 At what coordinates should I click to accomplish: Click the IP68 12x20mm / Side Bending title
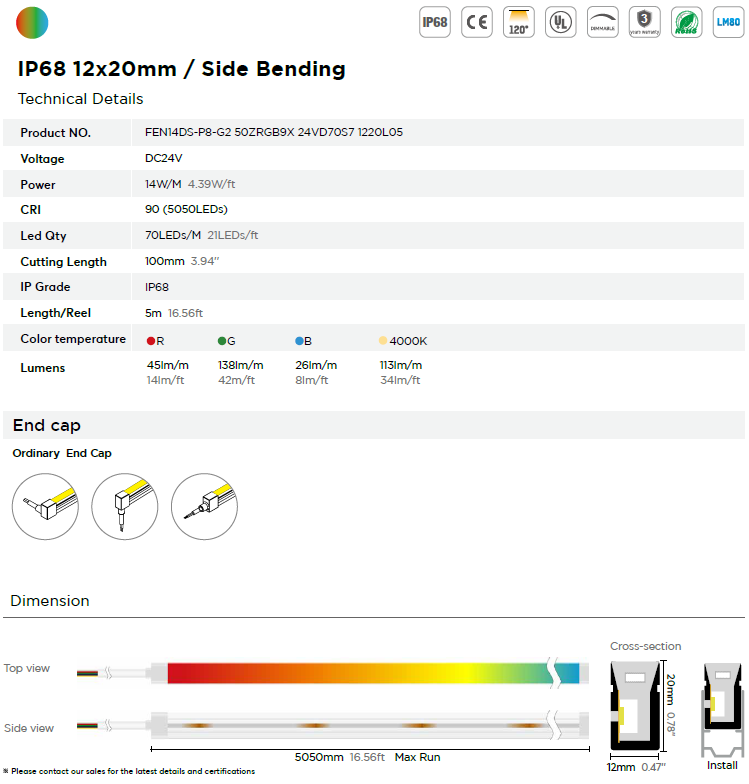[x=182, y=69]
